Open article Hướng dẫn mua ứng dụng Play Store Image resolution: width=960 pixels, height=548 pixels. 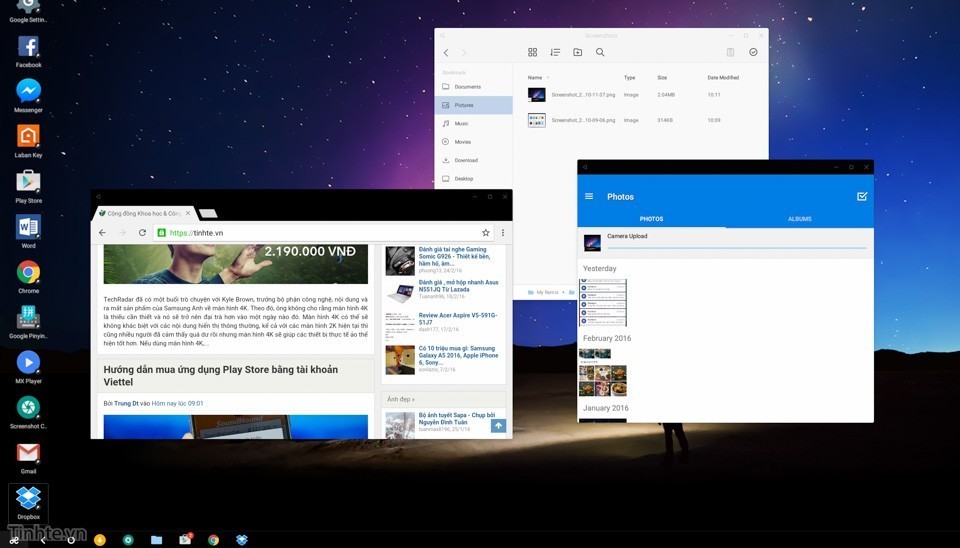tap(220, 375)
